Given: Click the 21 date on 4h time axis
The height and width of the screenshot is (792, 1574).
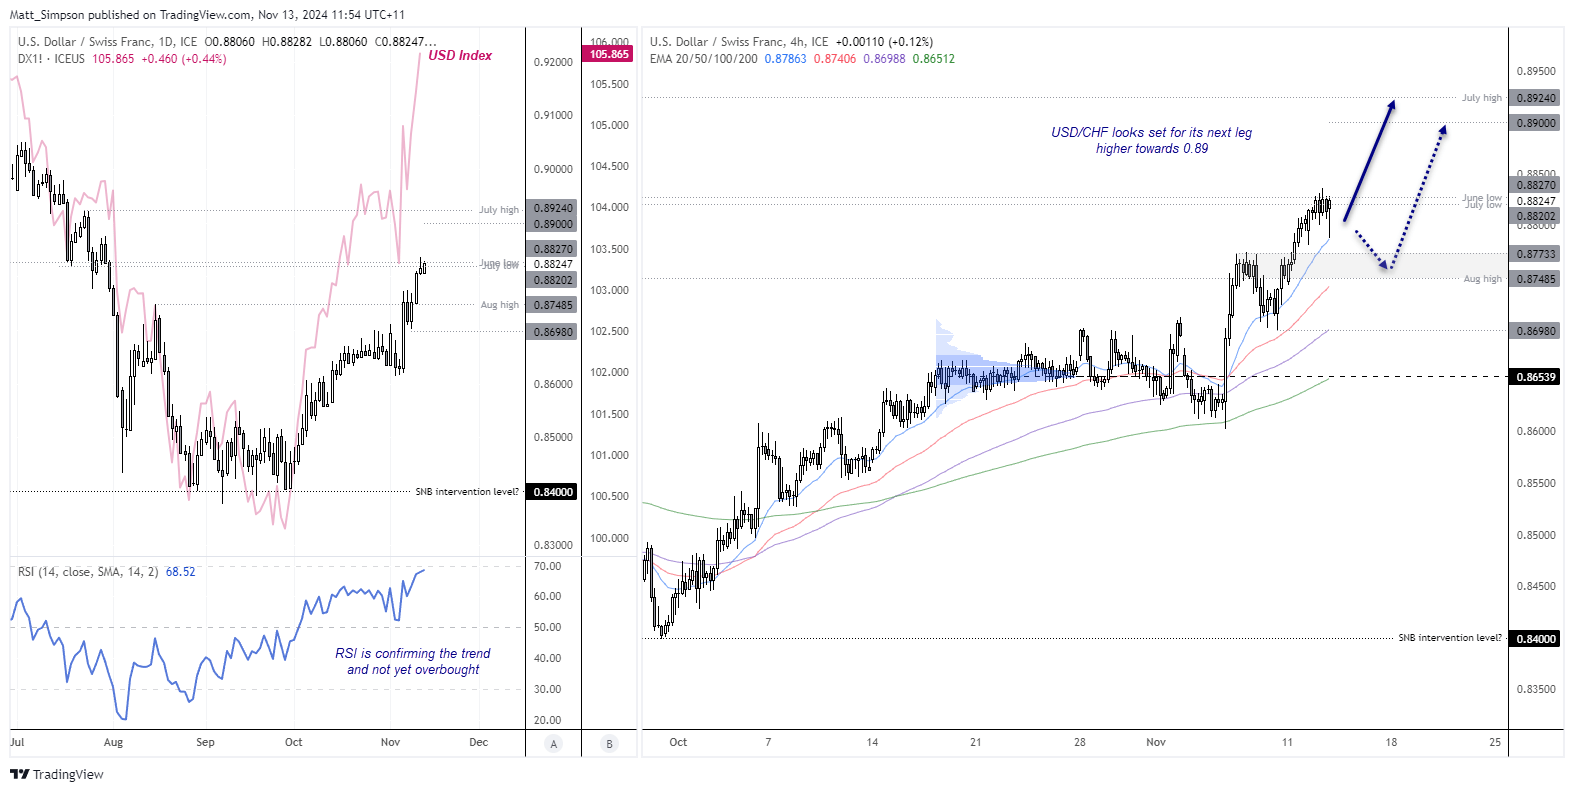Looking at the screenshot, I should click(x=975, y=742).
